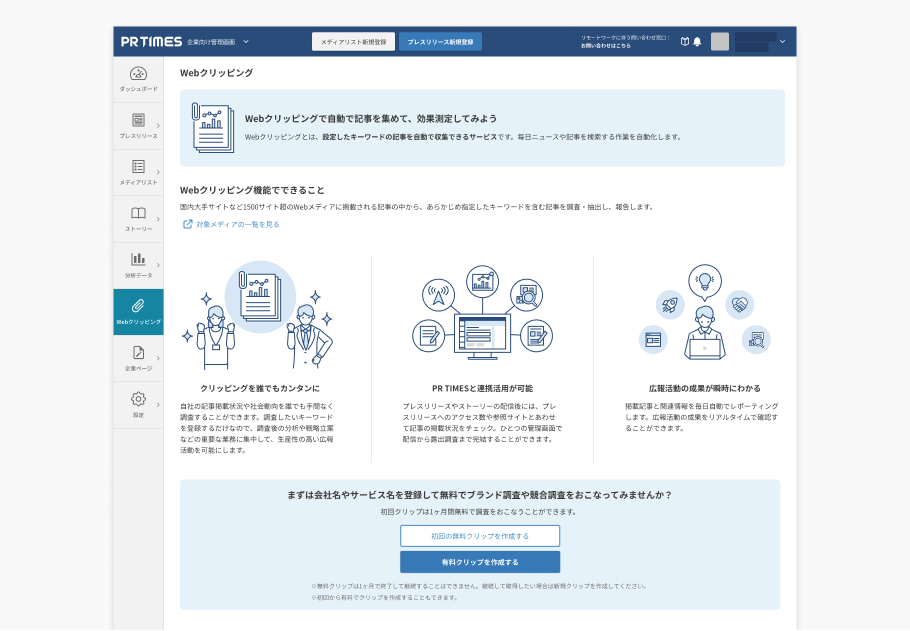Click the PR TIMES logo
The image size is (910, 631).
pyautogui.click(x=151, y=41)
